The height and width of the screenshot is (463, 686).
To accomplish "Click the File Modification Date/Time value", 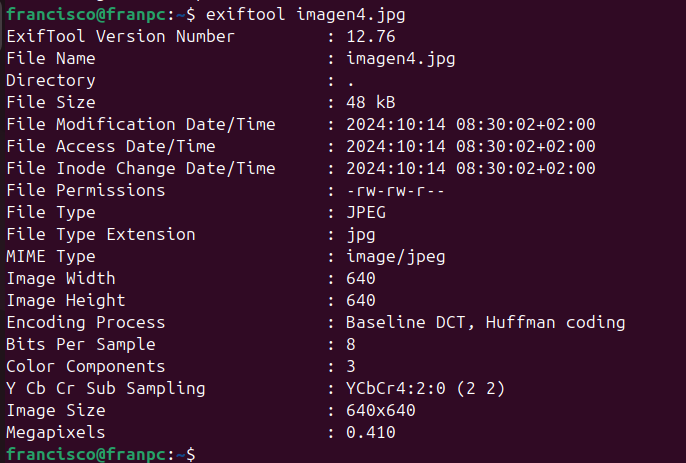I will click(470, 125).
